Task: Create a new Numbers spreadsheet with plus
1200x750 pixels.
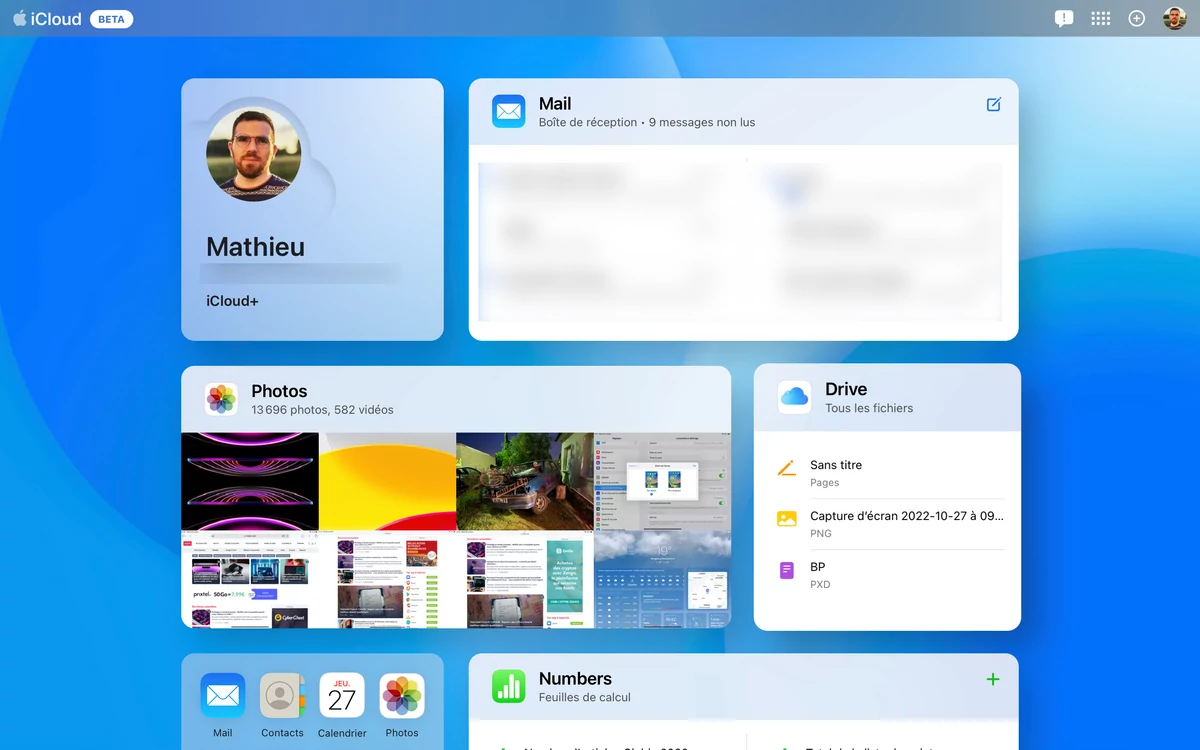Action: (x=993, y=679)
